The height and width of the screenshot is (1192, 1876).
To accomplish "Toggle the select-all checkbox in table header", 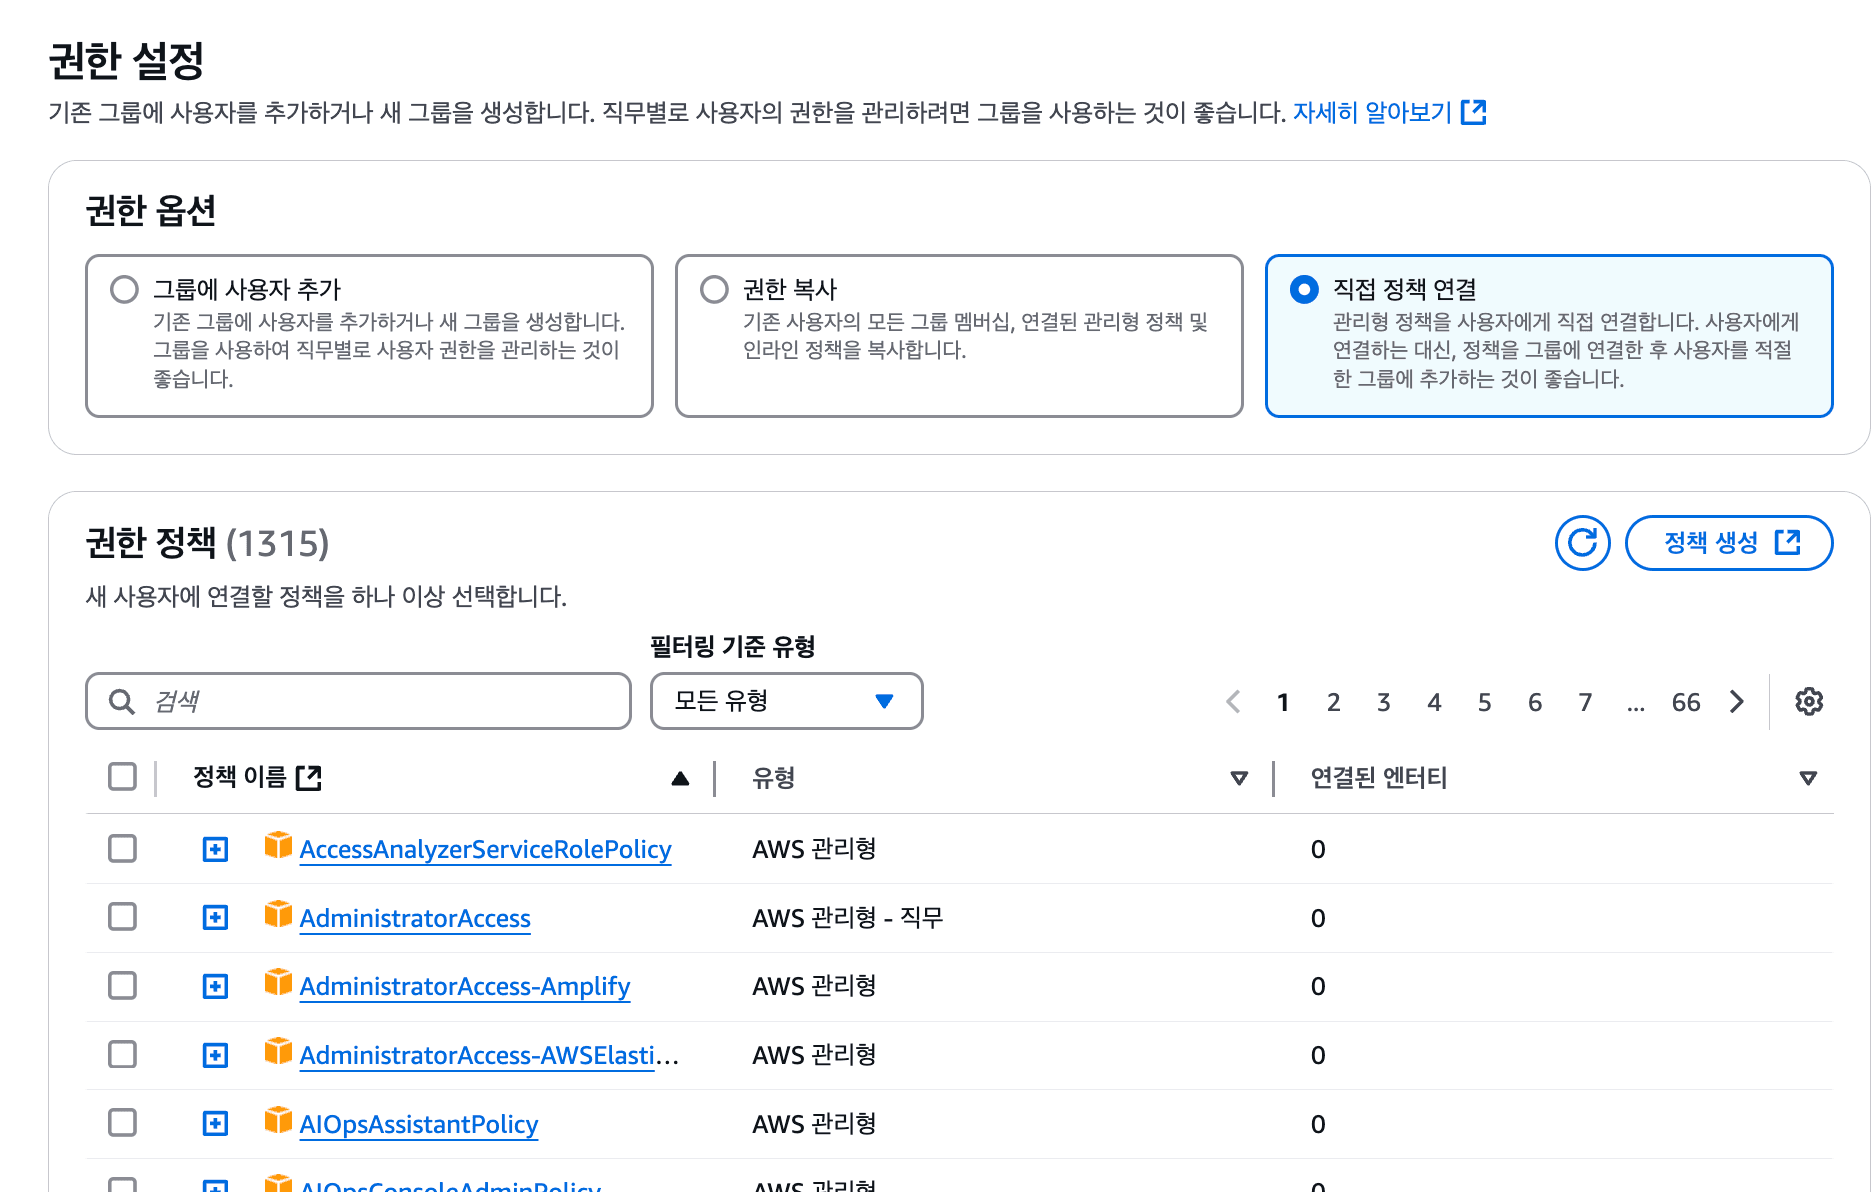I will (122, 776).
